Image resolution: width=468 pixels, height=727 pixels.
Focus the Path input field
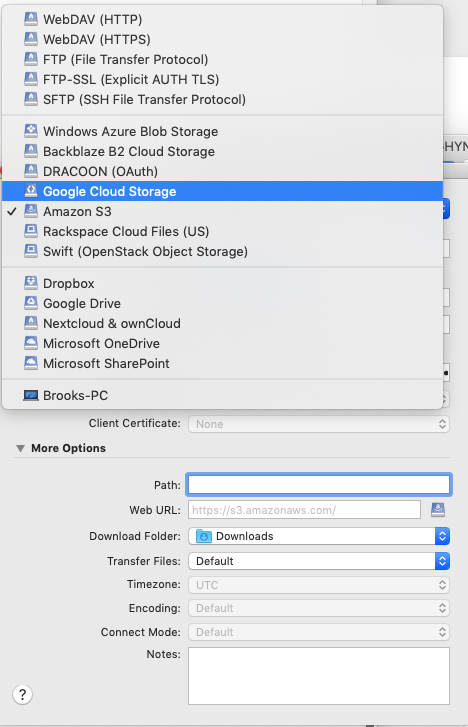319,485
